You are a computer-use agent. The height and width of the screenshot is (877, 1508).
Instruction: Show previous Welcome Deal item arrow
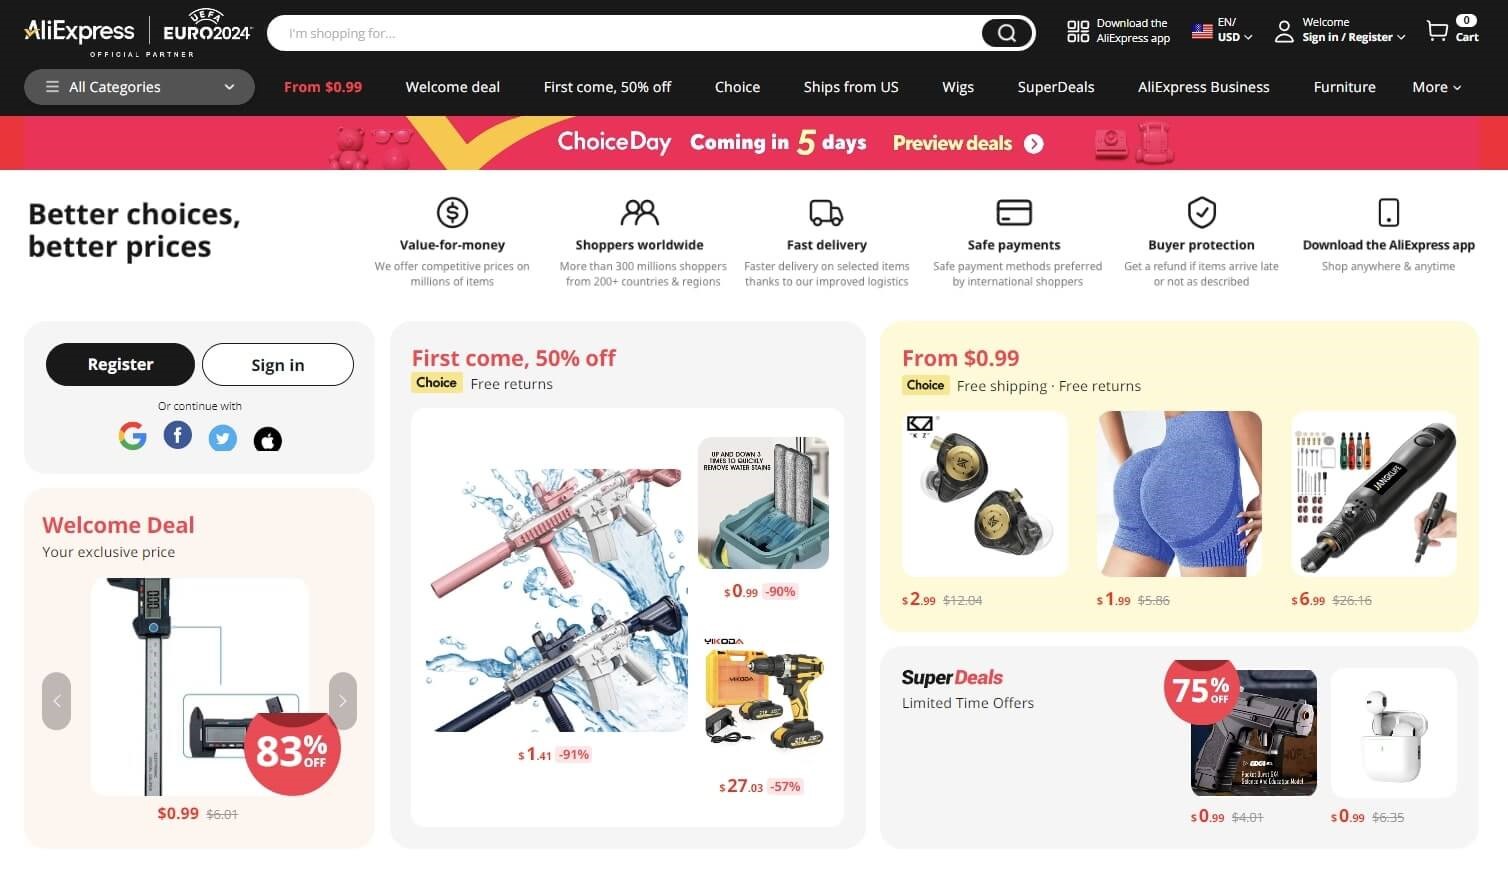[56, 701]
